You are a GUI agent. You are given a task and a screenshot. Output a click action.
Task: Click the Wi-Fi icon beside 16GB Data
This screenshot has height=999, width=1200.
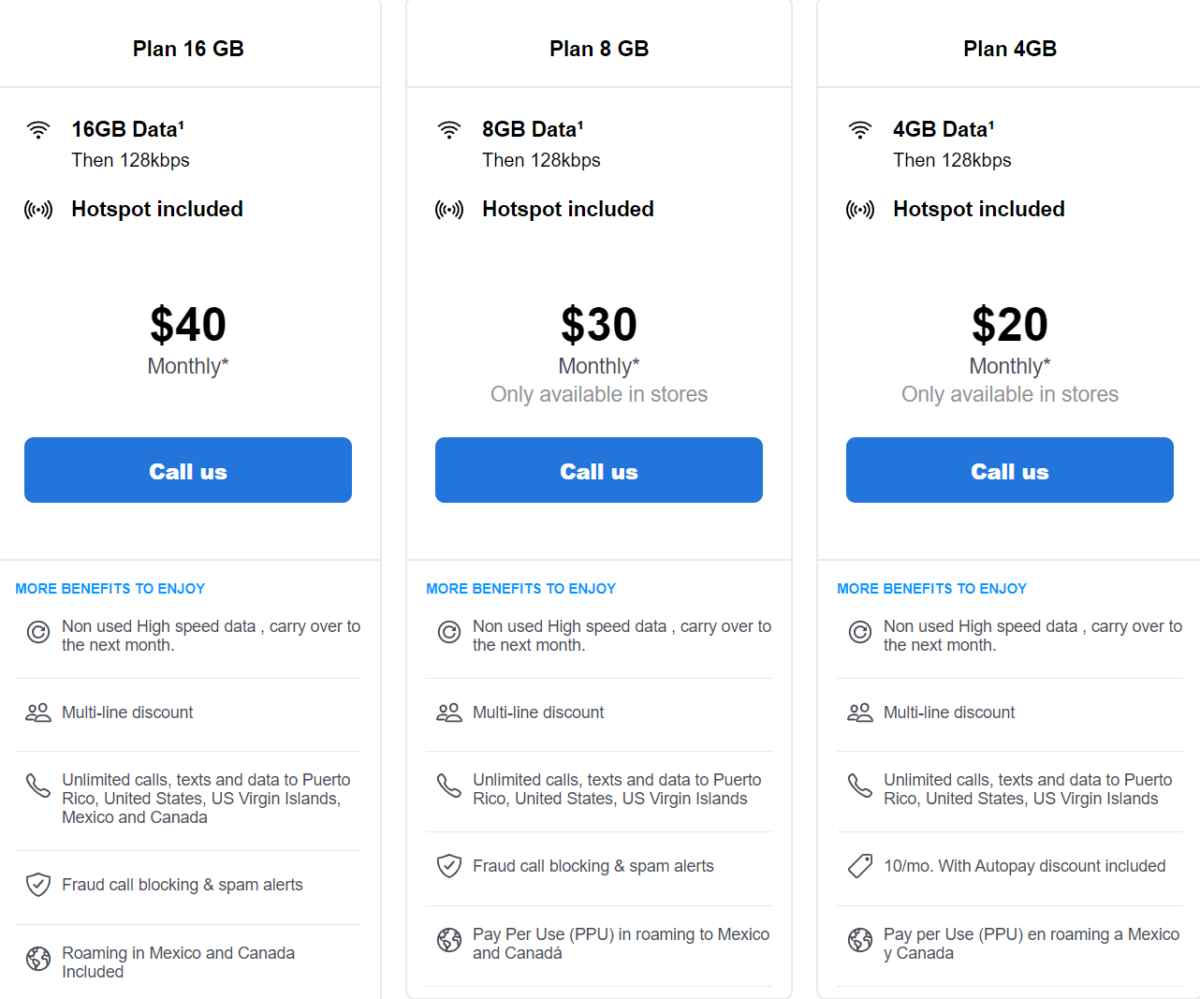tap(38, 127)
